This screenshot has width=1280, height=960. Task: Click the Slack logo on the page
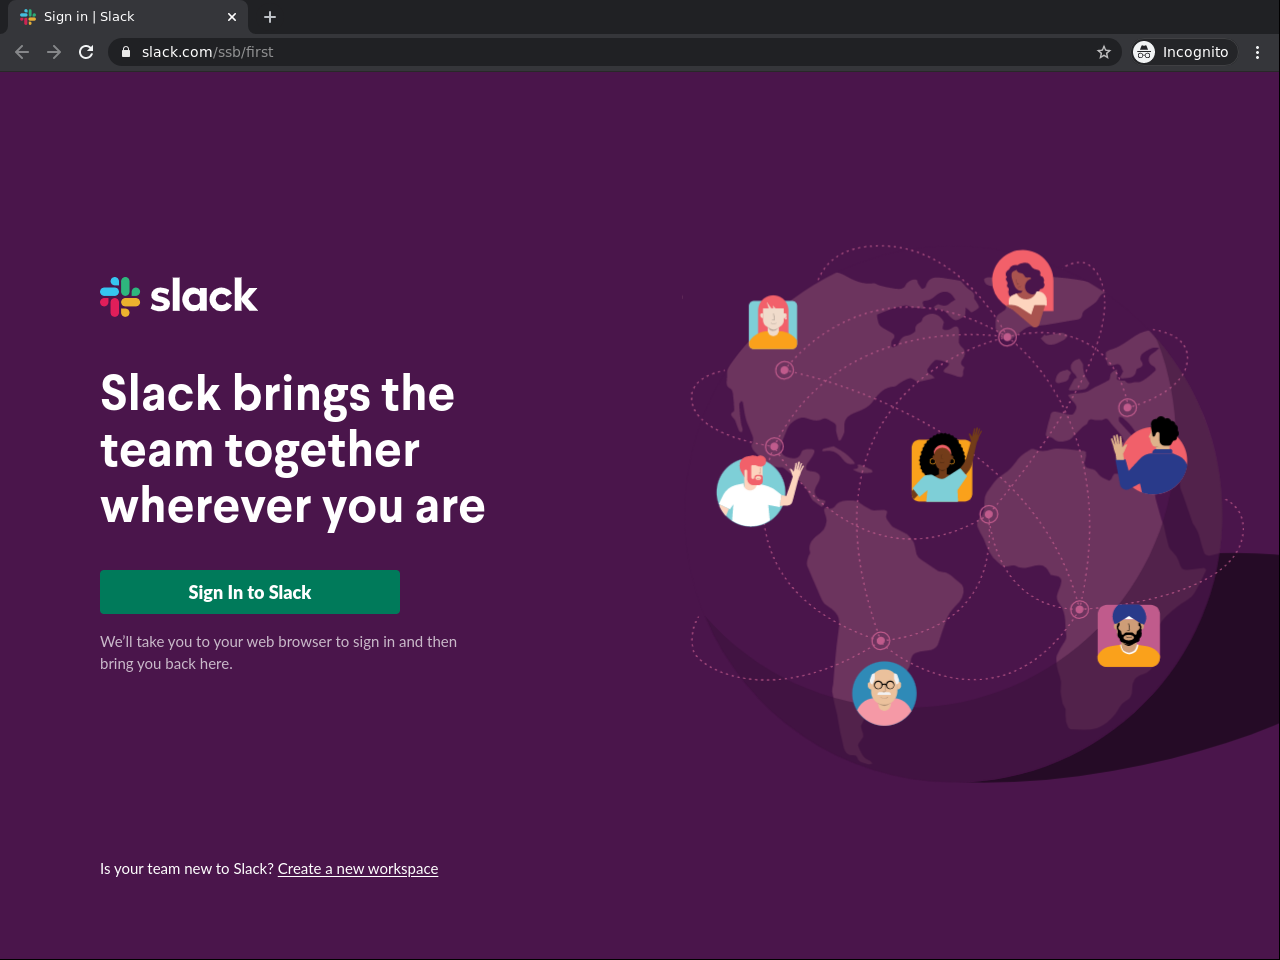pyautogui.click(x=179, y=296)
